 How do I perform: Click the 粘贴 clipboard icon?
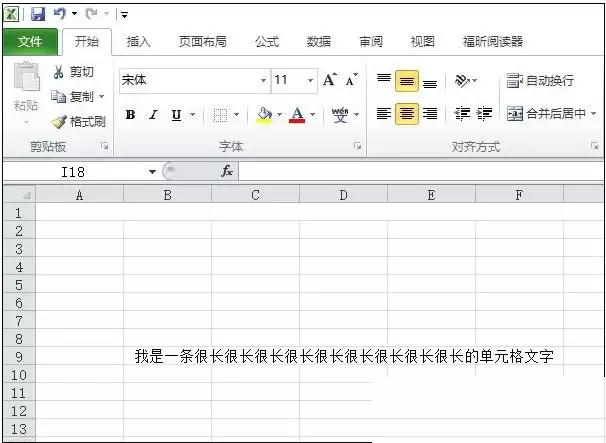point(26,77)
